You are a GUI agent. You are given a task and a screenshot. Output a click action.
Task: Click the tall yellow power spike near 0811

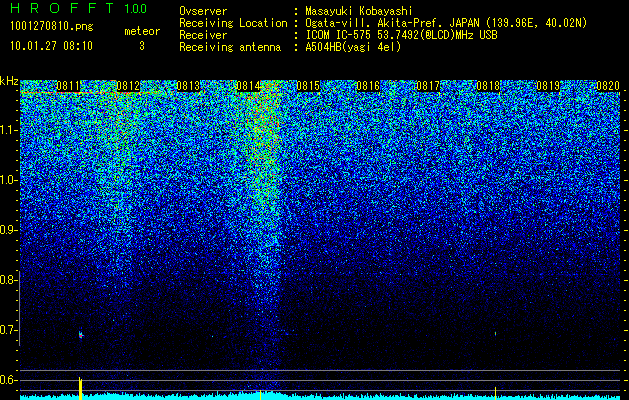[80, 388]
